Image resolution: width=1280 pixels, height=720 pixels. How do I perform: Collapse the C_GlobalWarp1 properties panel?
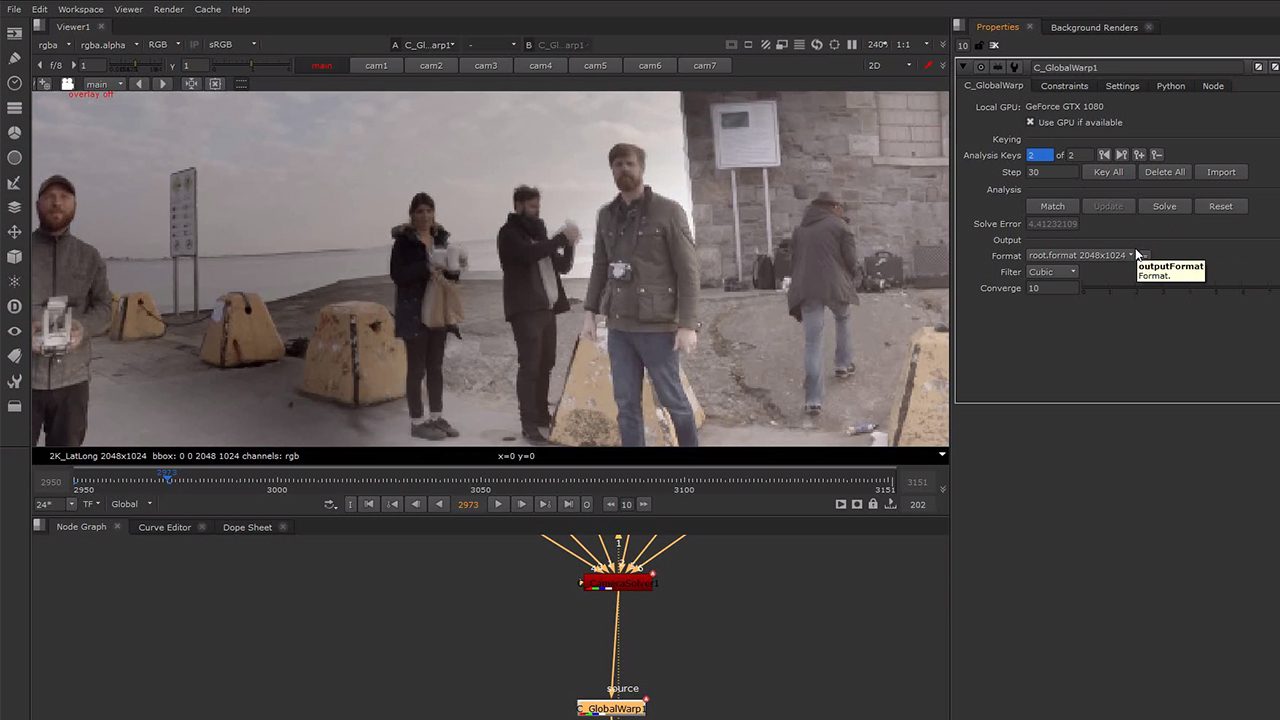point(964,67)
